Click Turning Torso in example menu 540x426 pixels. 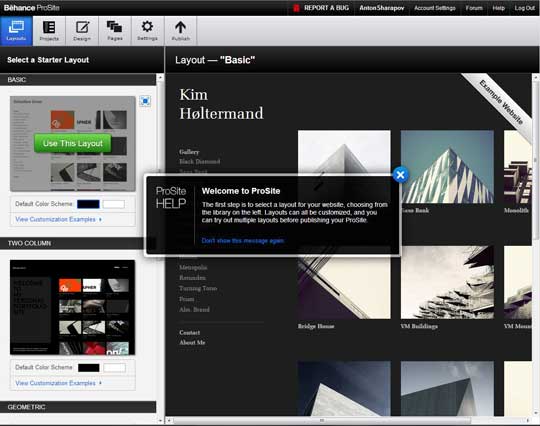[x=198, y=288]
